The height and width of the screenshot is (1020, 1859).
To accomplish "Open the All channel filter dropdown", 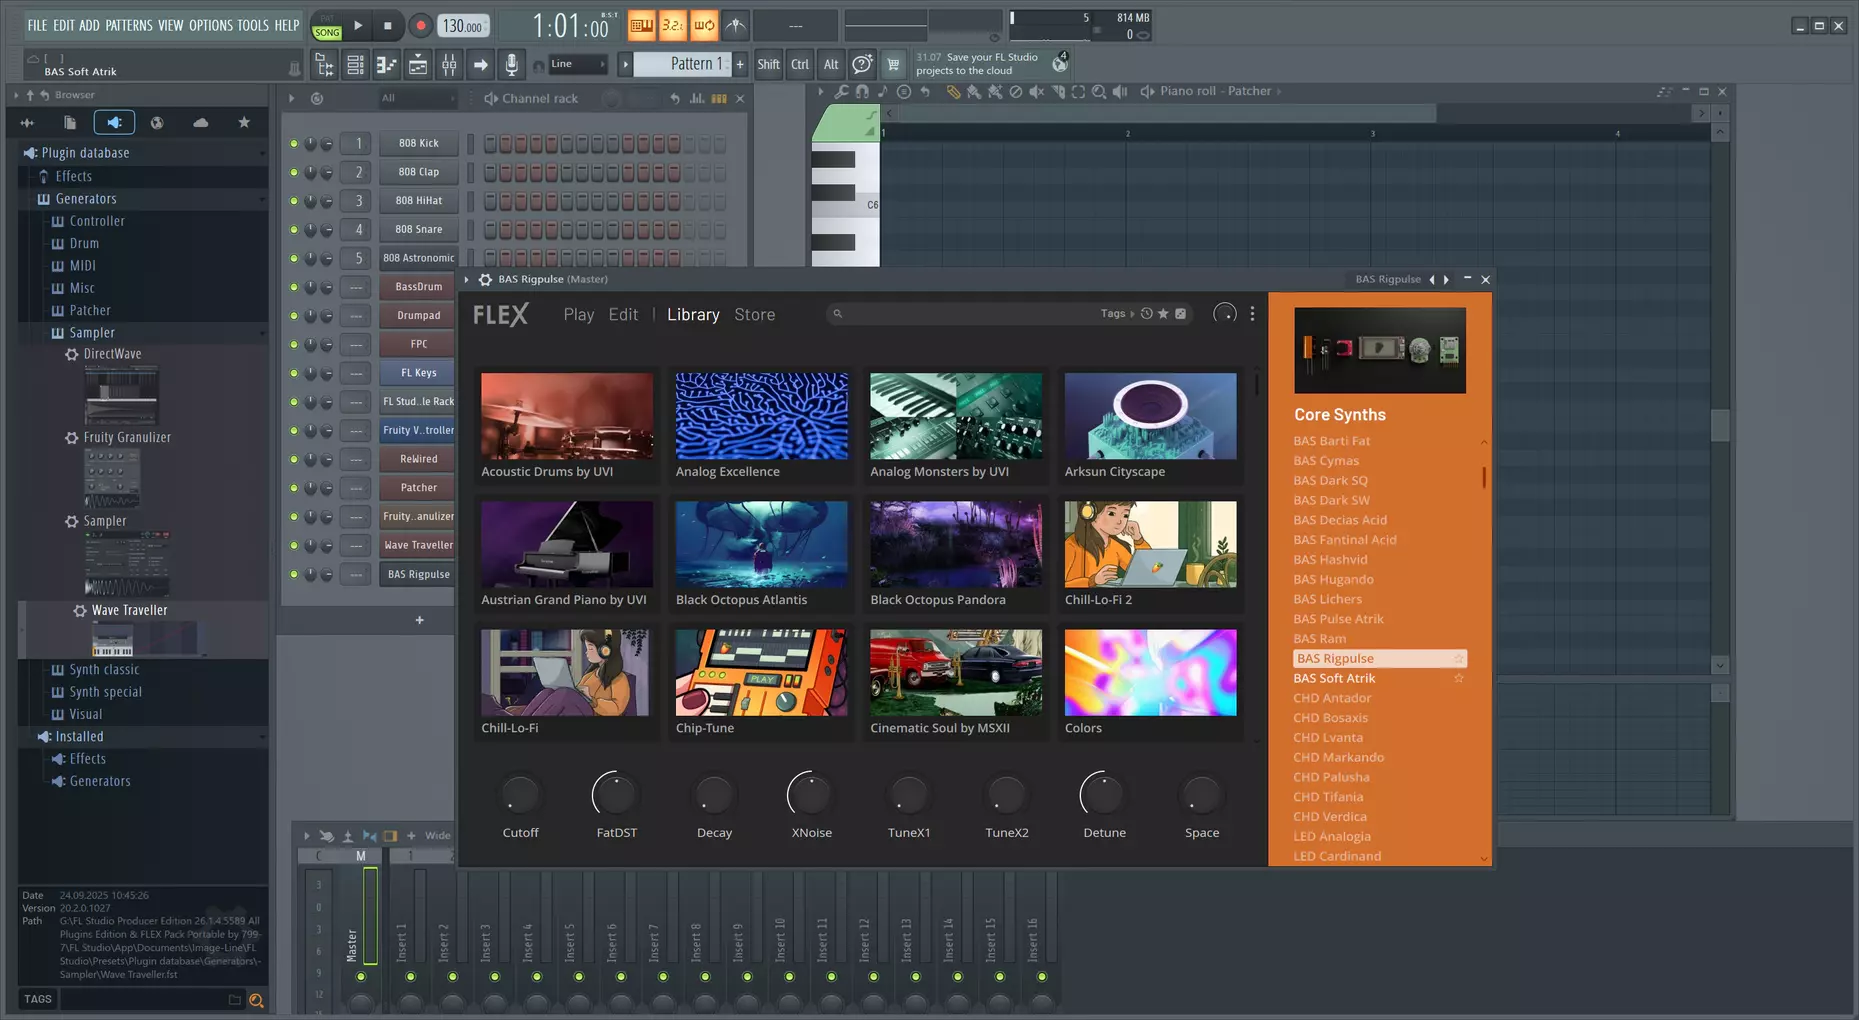I will click(416, 98).
